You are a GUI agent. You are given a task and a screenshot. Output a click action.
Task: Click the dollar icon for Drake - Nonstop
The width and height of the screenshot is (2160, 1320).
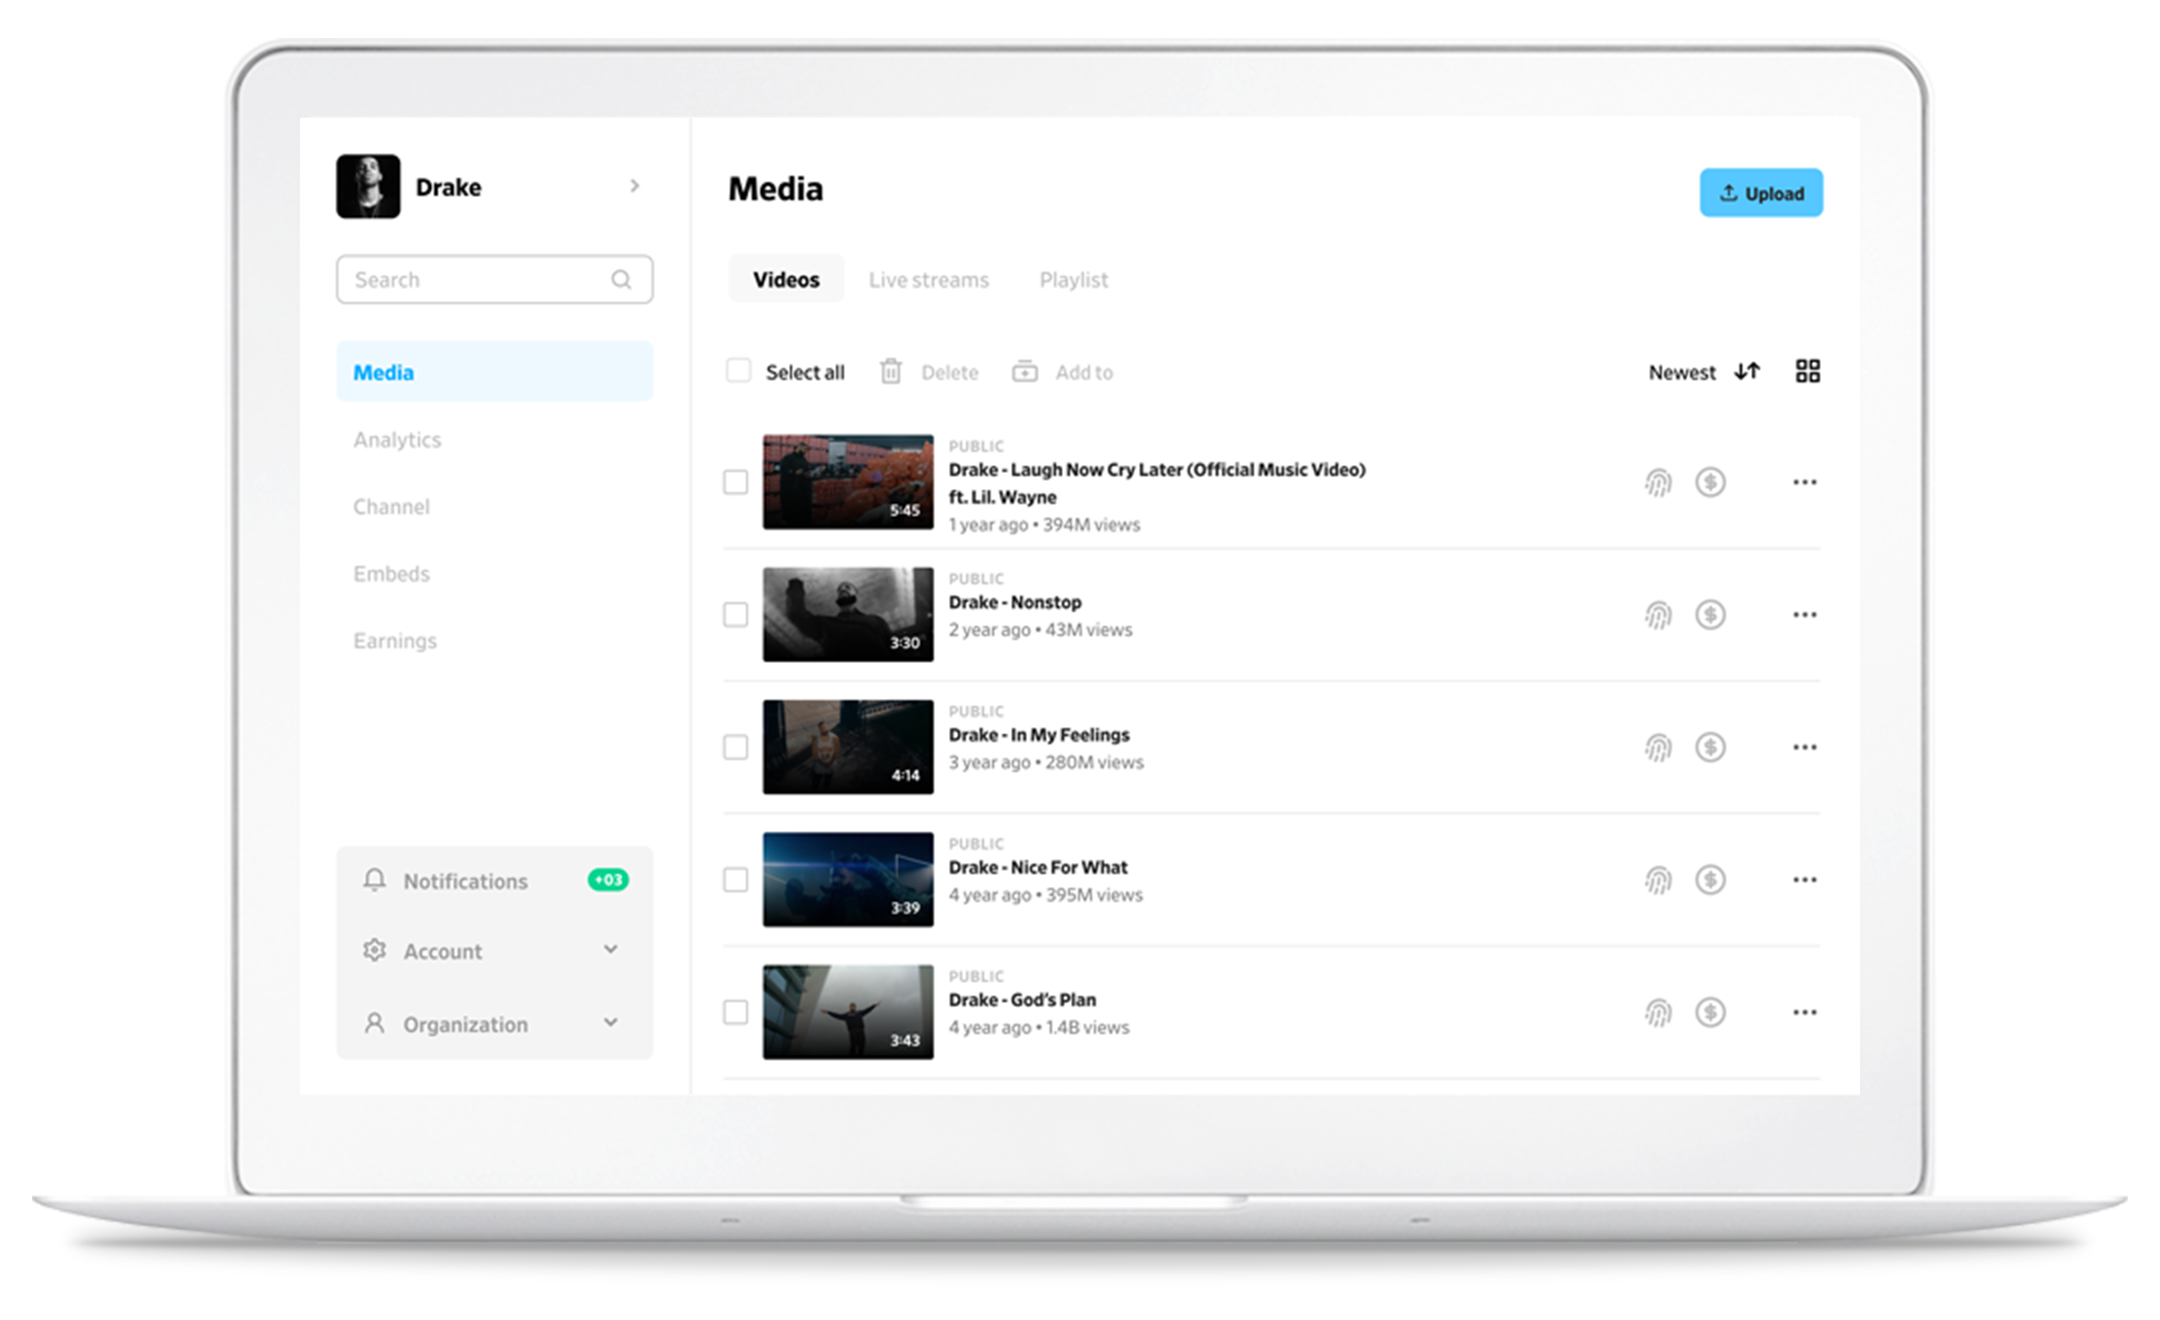point(1710,614)
